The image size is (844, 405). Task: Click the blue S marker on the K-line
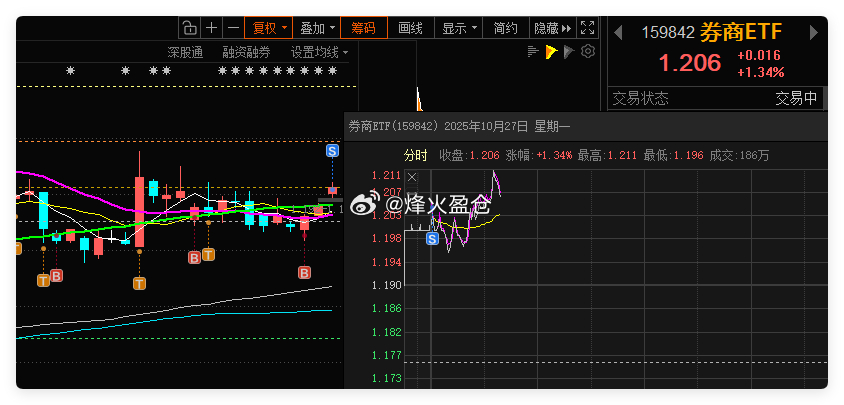pyautogui.click(x=333, y=150)
